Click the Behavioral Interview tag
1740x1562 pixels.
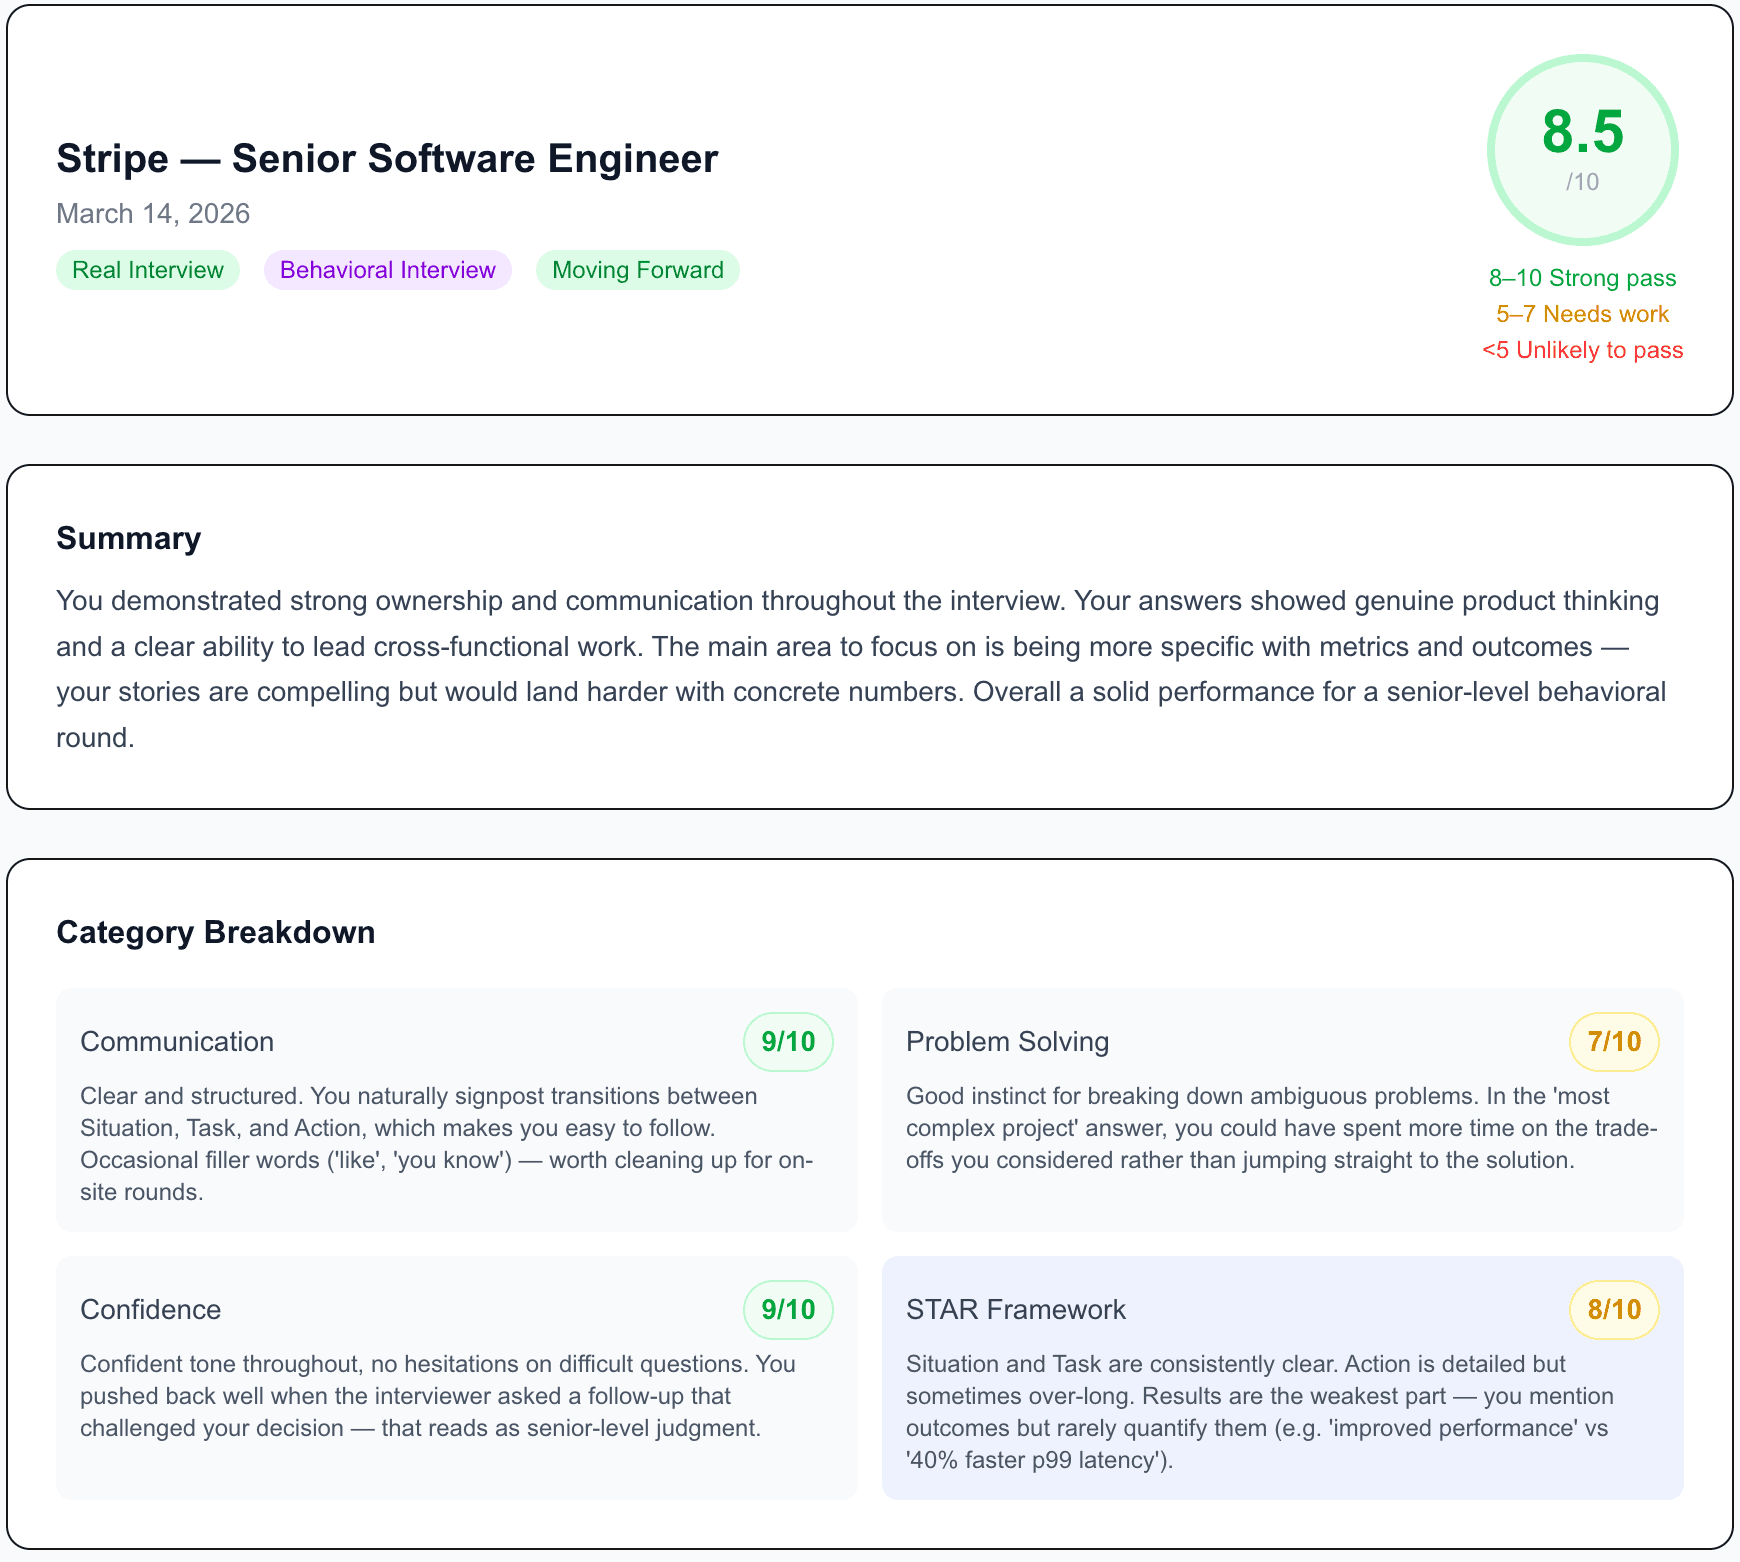click(x=388, y=270)
